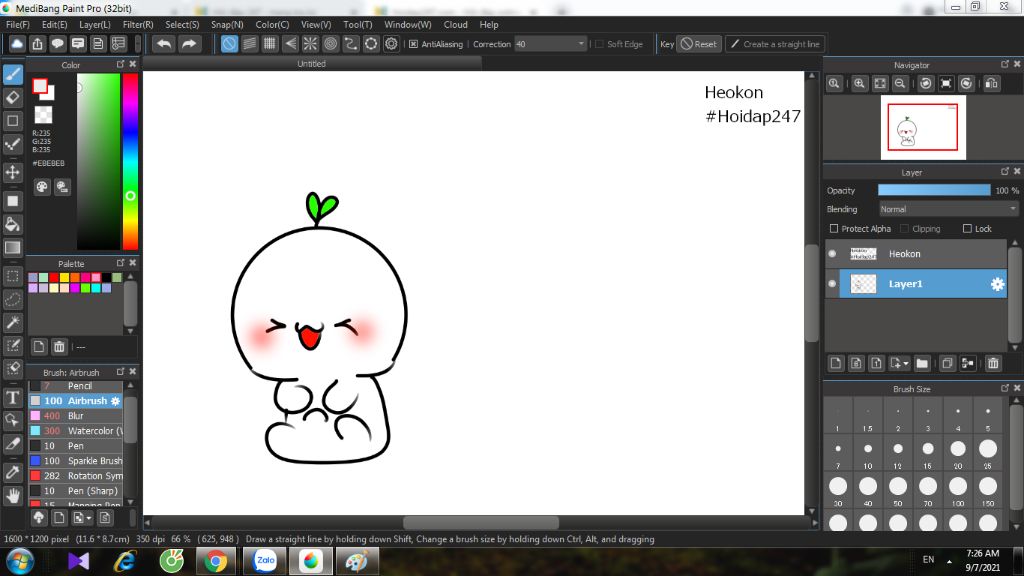Select the Magic Wand tool
Image resolution: width=1024 pixels, height=576 pixels.
(13, 322)
